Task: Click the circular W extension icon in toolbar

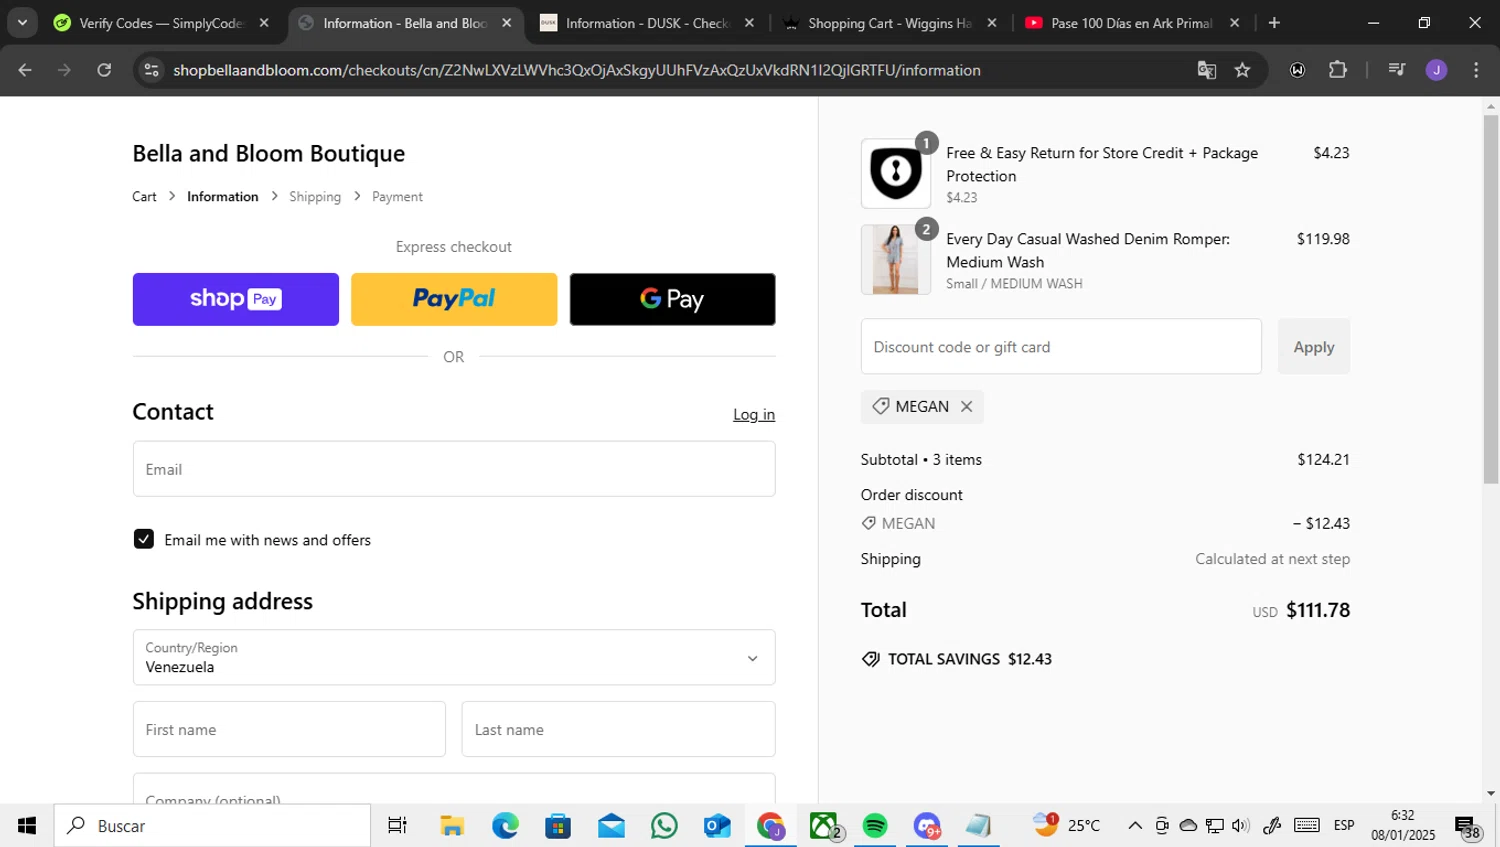Action: click(1297, 70)
